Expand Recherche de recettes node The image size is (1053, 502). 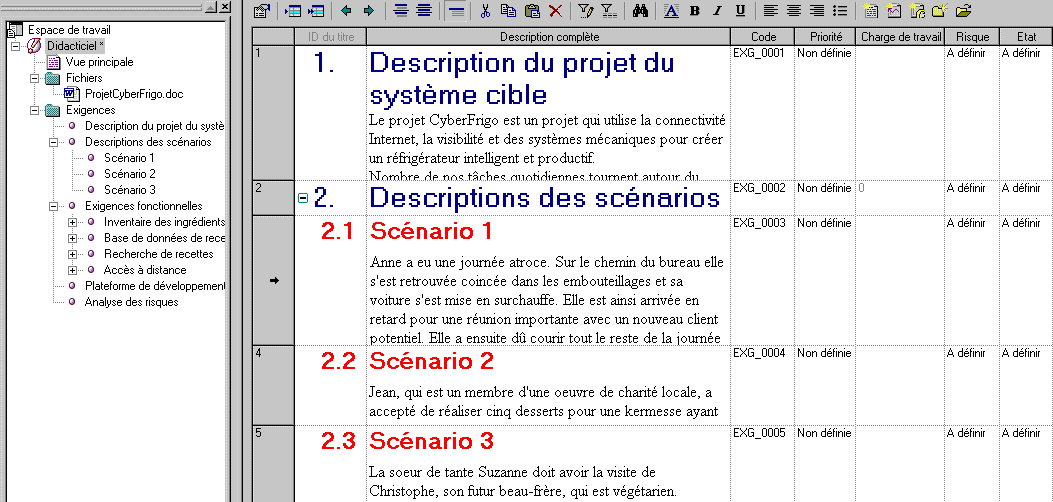(72, 254)
